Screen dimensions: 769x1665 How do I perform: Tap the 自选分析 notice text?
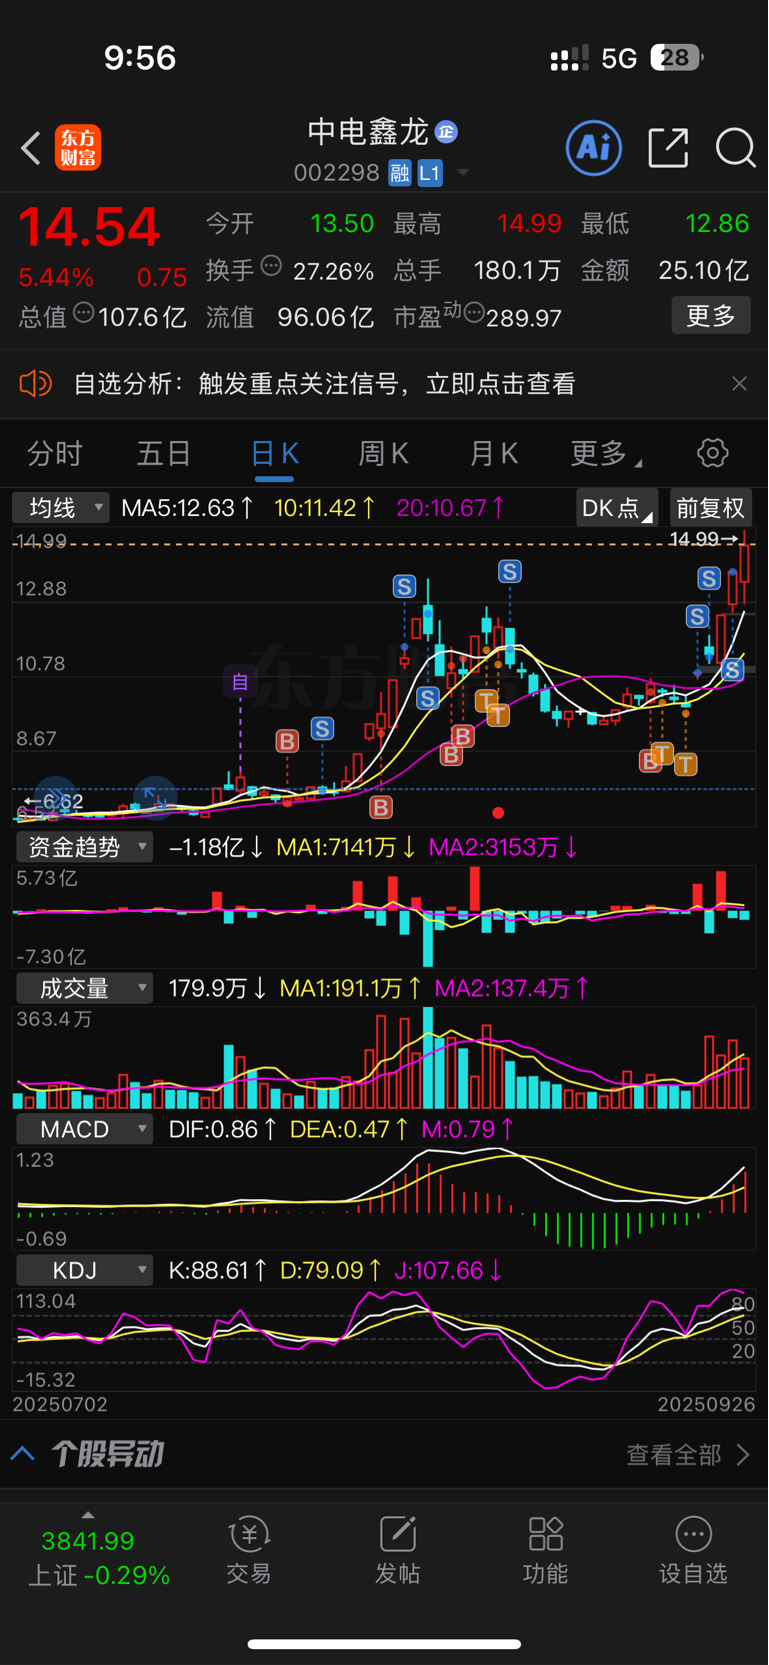click(324, 384)
